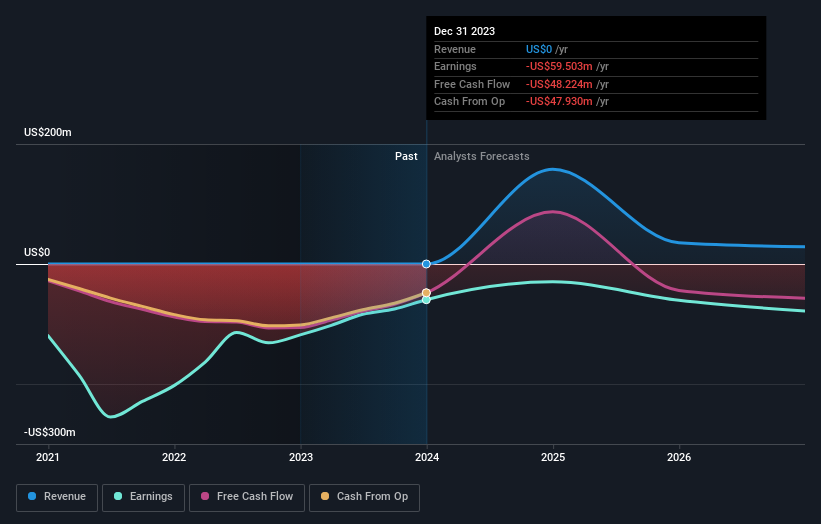The height and width of the screenshot is (524, 821).
Task: Click the 2024 x-axis label
Action: tap(427, 457)
